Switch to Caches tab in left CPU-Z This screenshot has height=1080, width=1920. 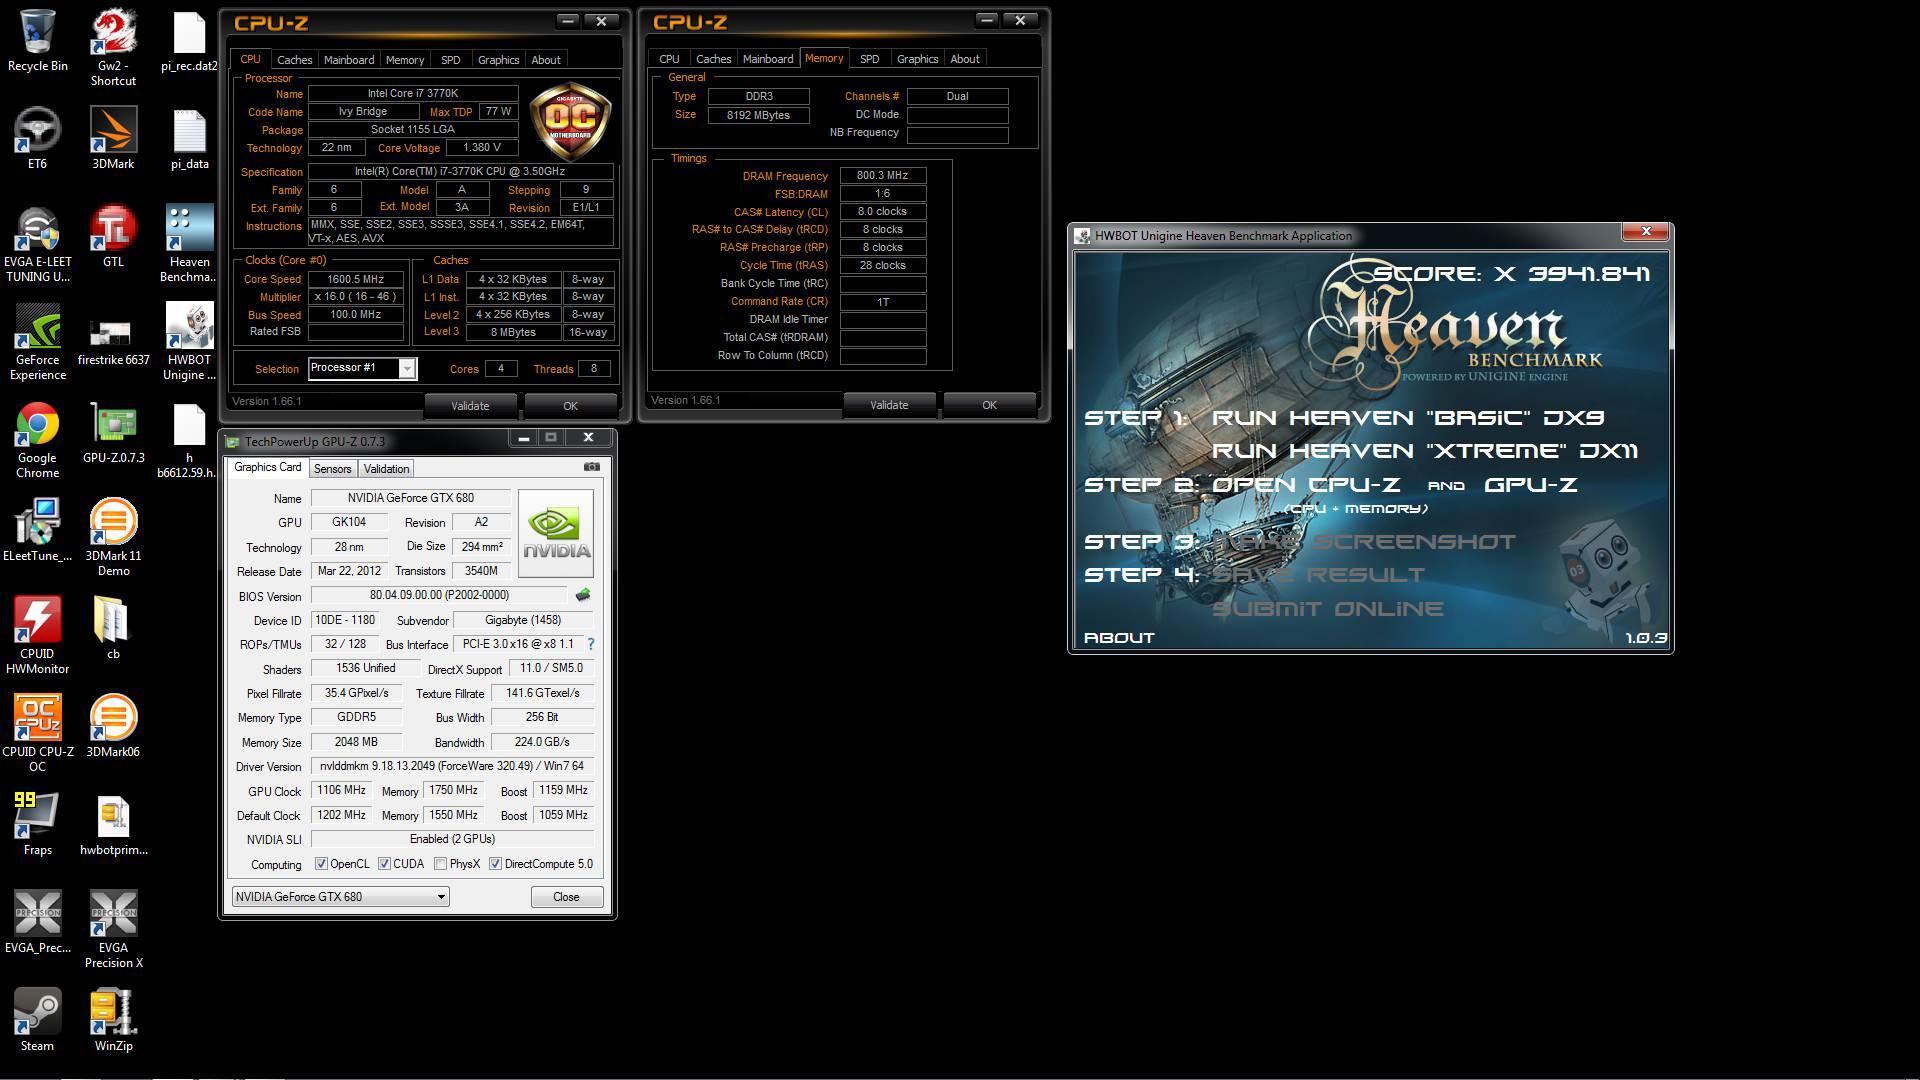pos(294,60)
